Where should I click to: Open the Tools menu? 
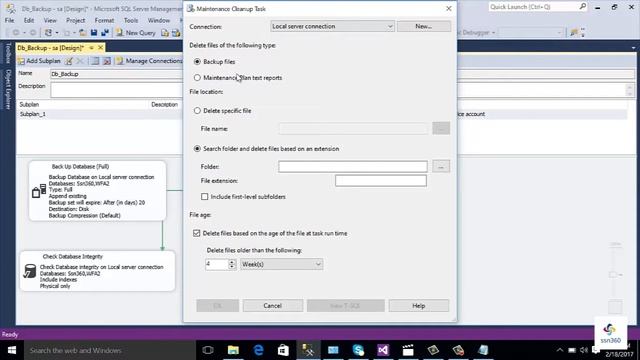tap(131, 20)
